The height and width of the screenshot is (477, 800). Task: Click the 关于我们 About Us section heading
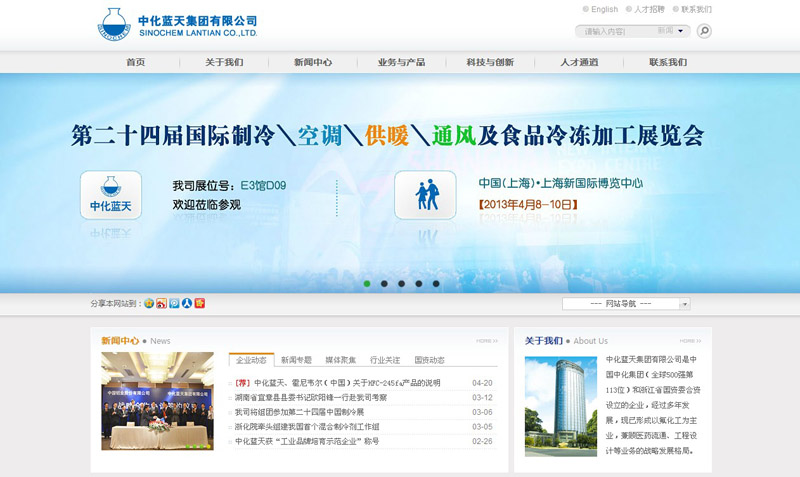(566, 341)
